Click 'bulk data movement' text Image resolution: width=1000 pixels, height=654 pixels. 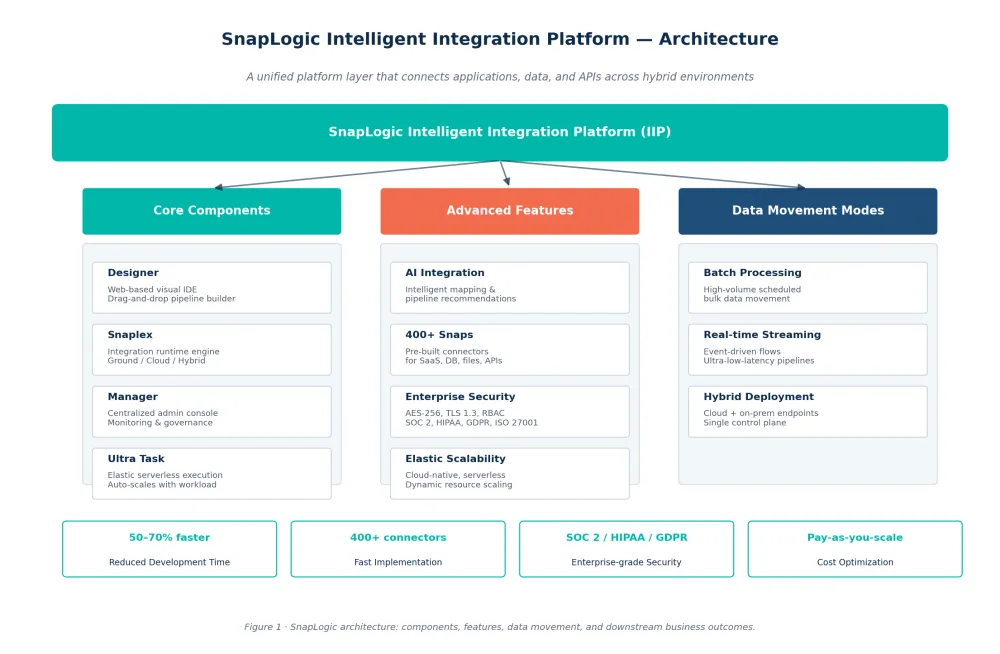point(746,299)
